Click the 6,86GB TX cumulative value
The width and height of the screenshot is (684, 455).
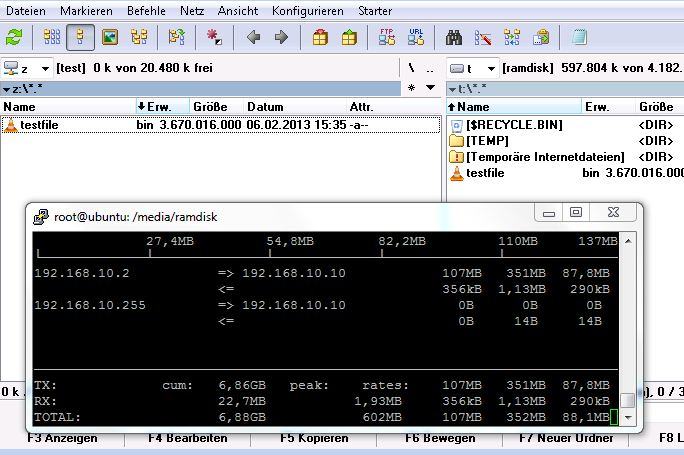(x=242, y=386)
